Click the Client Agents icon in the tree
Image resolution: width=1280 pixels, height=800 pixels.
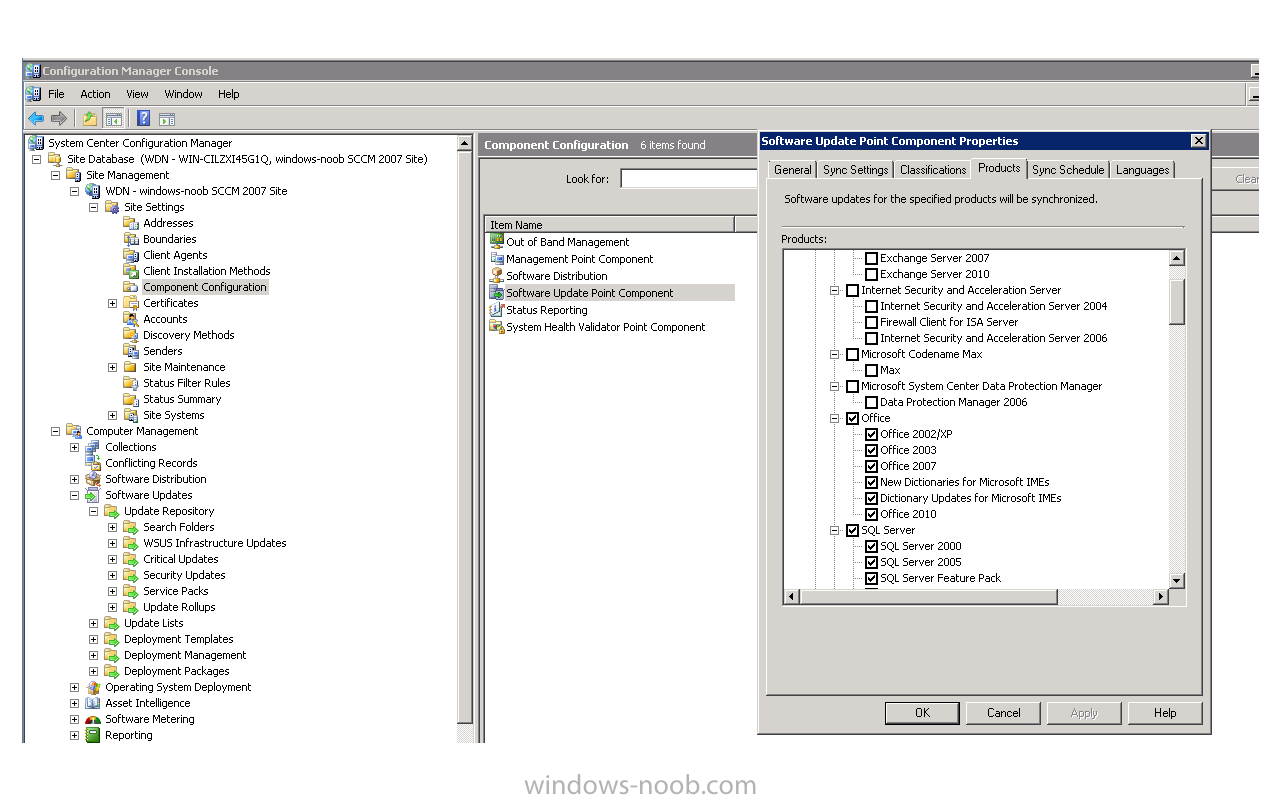click(131, 255)
